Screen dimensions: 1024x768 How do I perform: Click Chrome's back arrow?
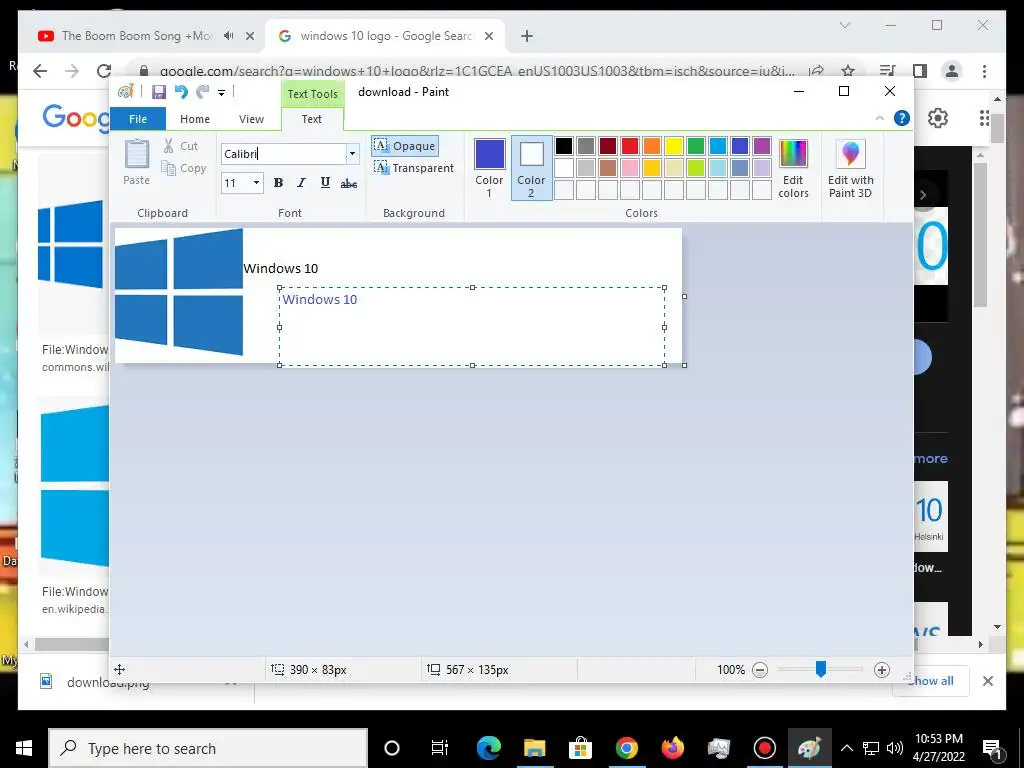tap(40, 71)
